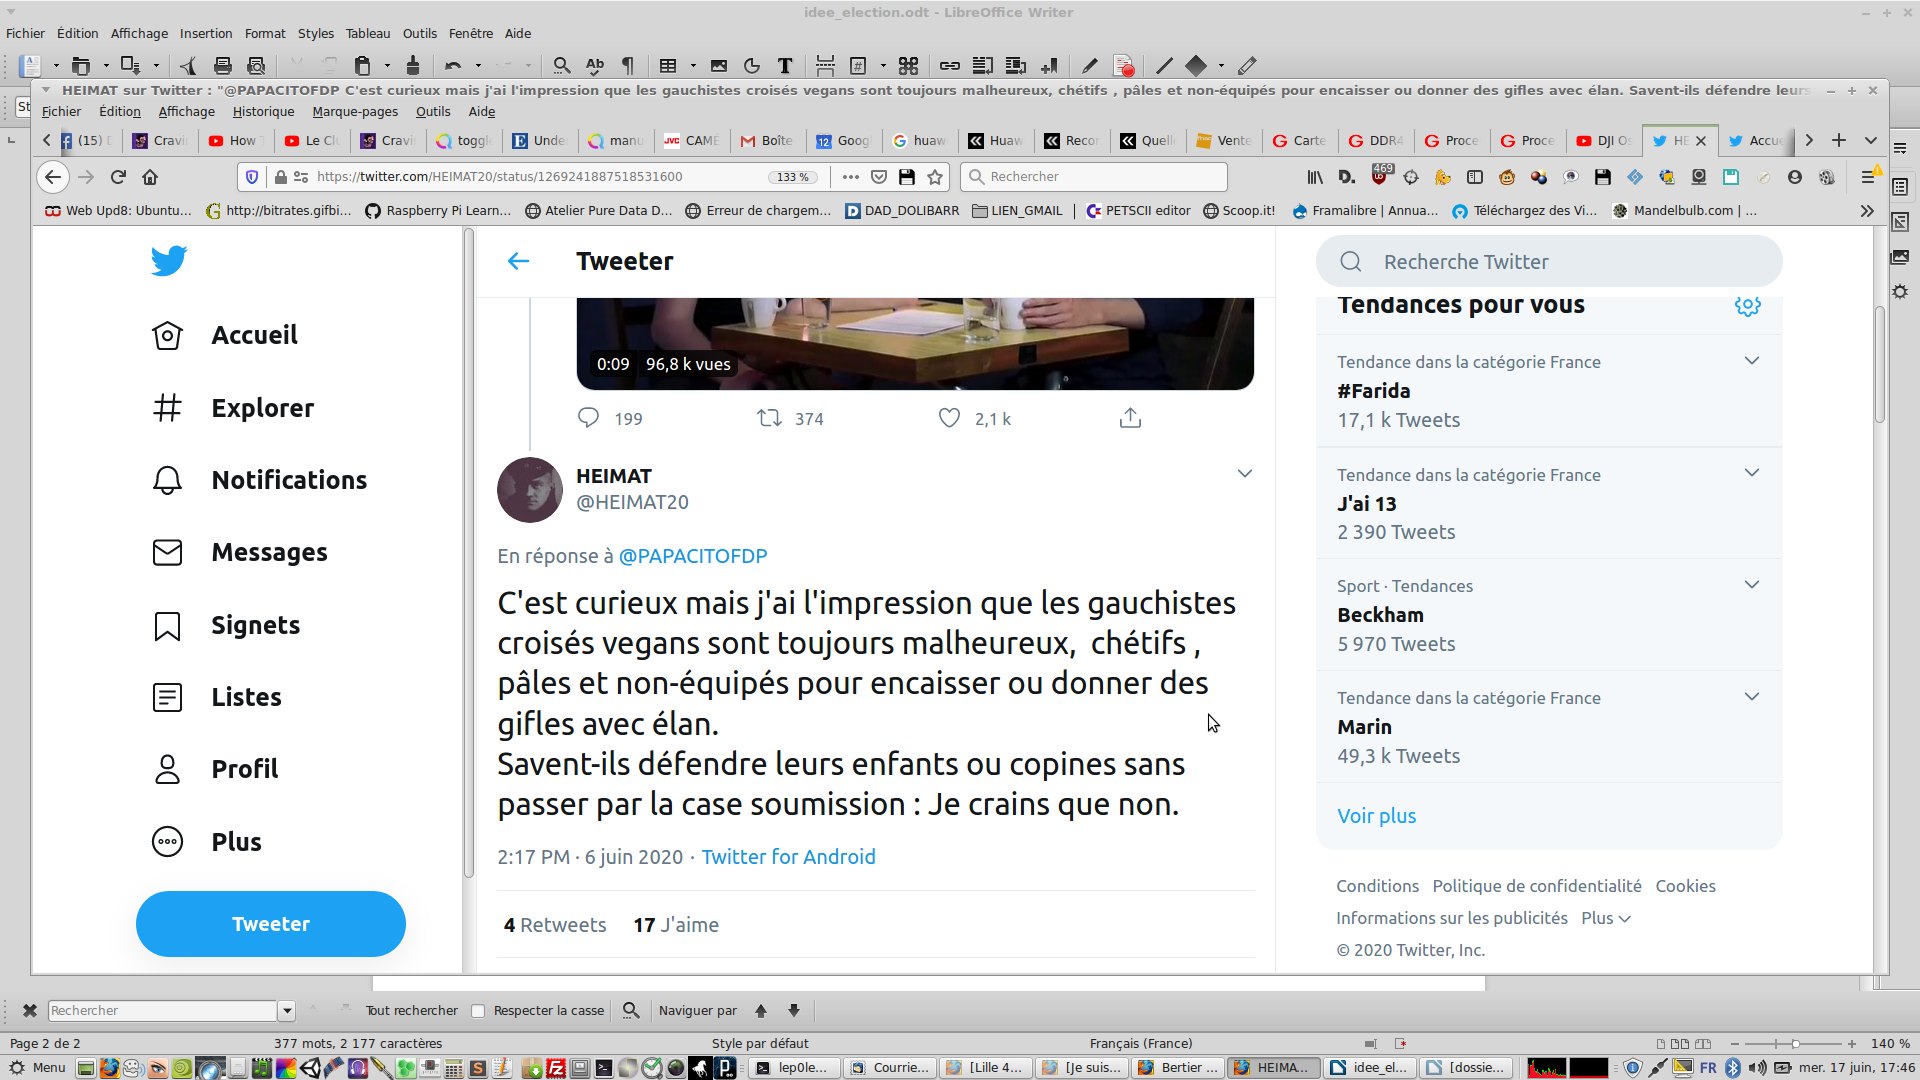
Task: Like the video tweet with heart icon
Action: 949,418
